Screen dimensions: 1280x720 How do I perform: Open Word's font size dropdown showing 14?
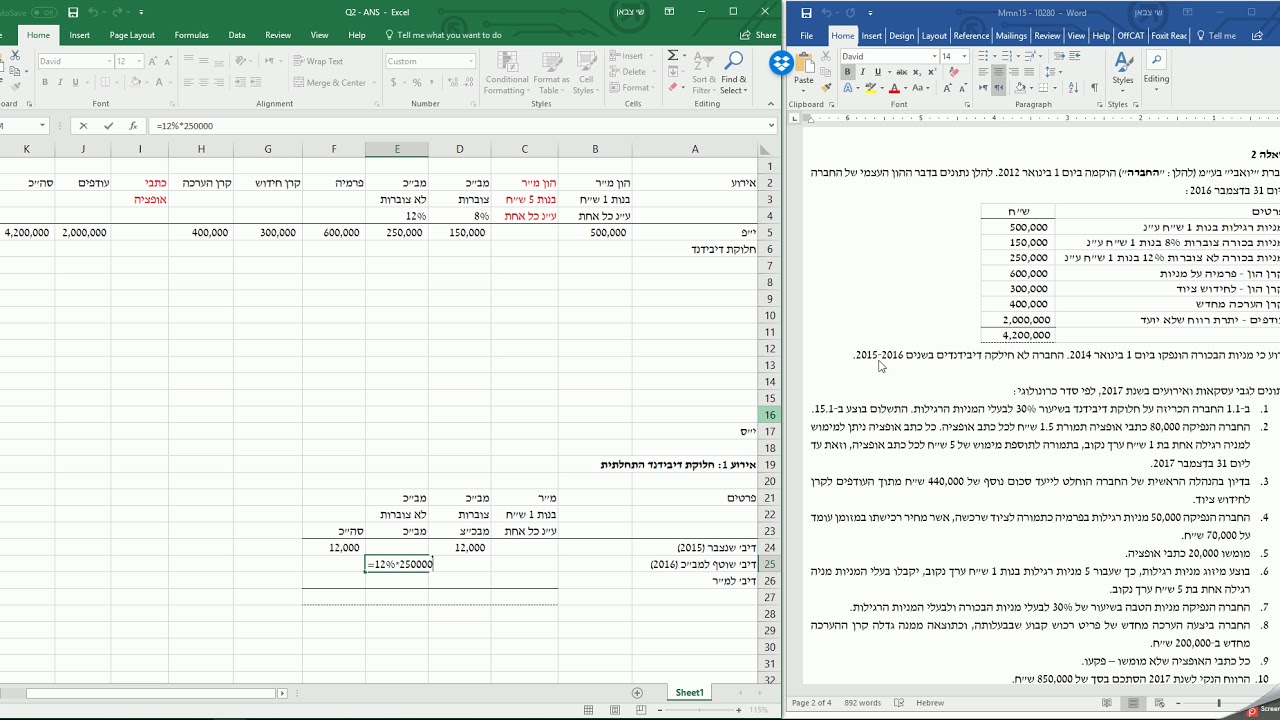[963, 57]
